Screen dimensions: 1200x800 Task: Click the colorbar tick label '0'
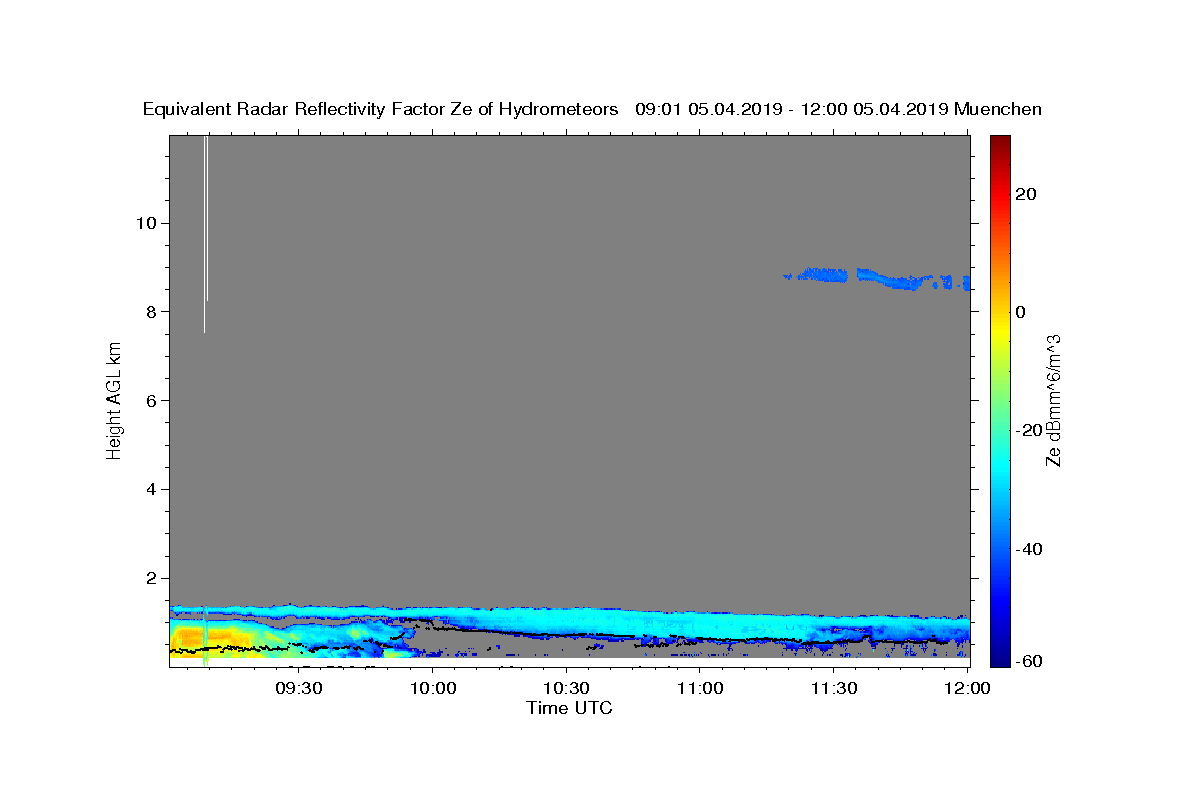(x=1021, y=312)
